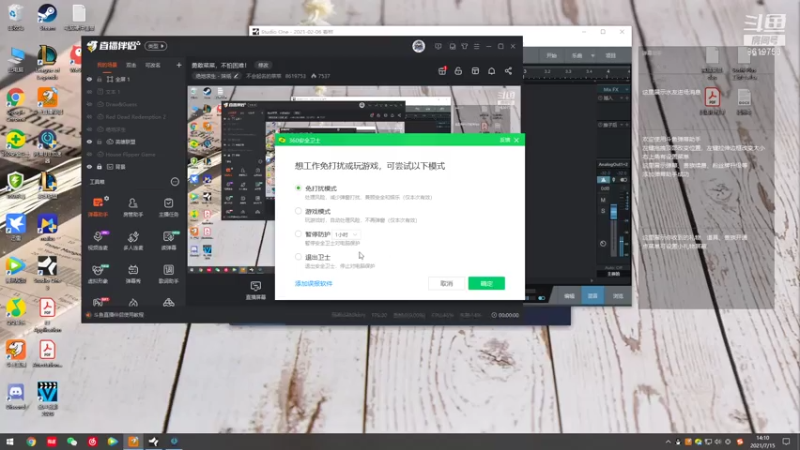Open the 主播任务 tool
The width and height of the screenshot is (800, 450).
[168, 207]
